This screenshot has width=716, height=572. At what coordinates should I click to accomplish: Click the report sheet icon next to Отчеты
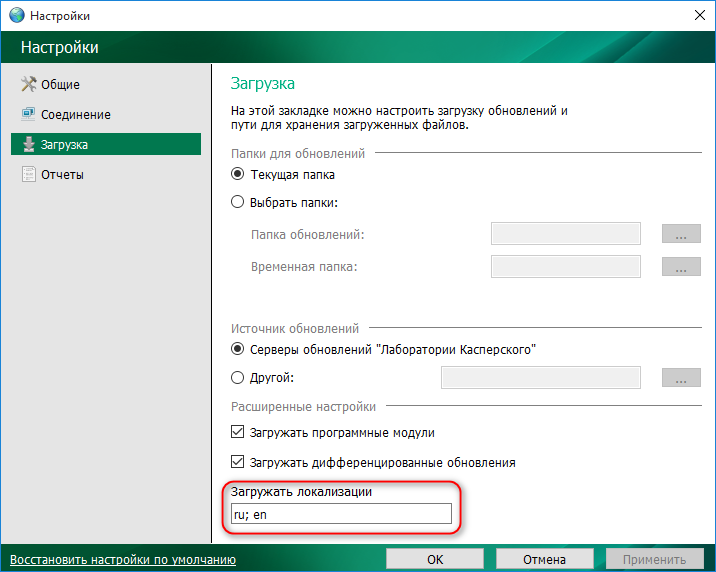[x=28, y=174]
